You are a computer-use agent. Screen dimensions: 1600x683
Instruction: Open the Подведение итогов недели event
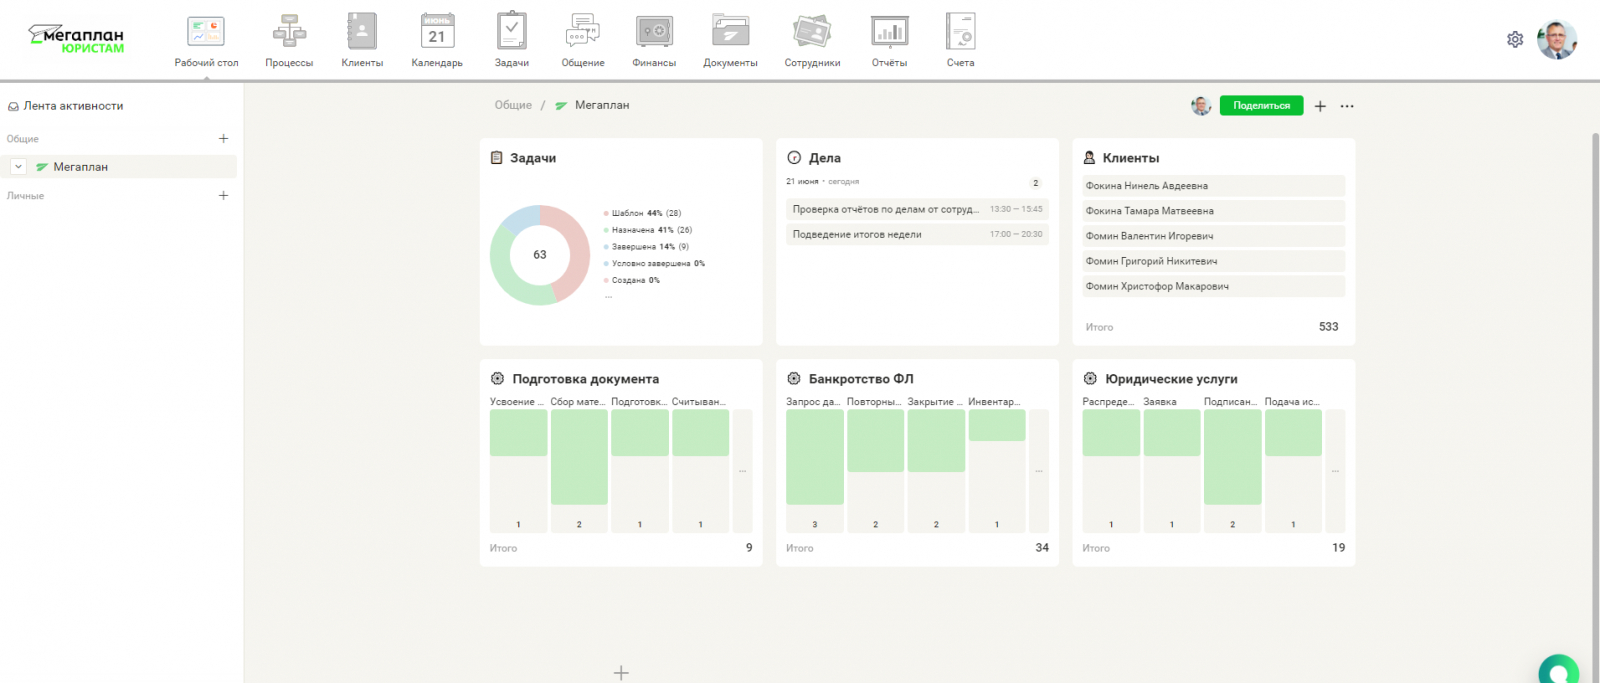(x=857, y=235)
